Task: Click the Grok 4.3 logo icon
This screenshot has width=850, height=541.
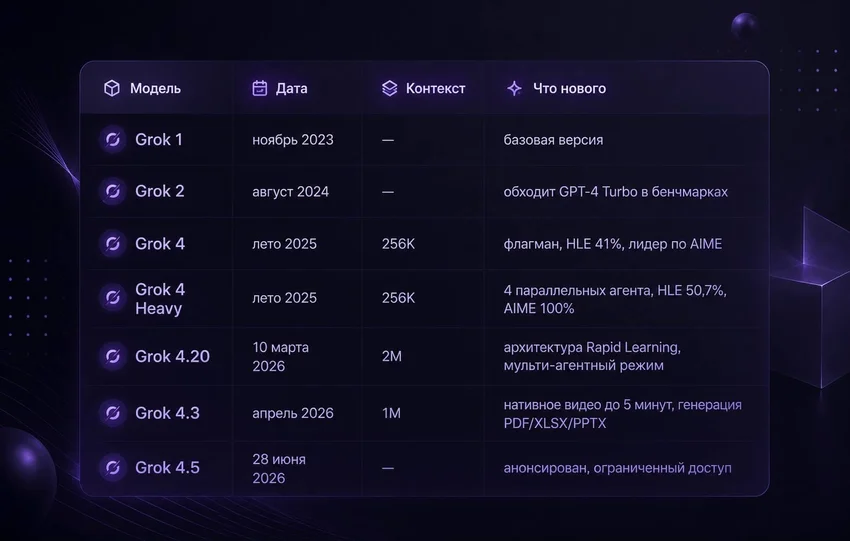Action: click(113, 413)
